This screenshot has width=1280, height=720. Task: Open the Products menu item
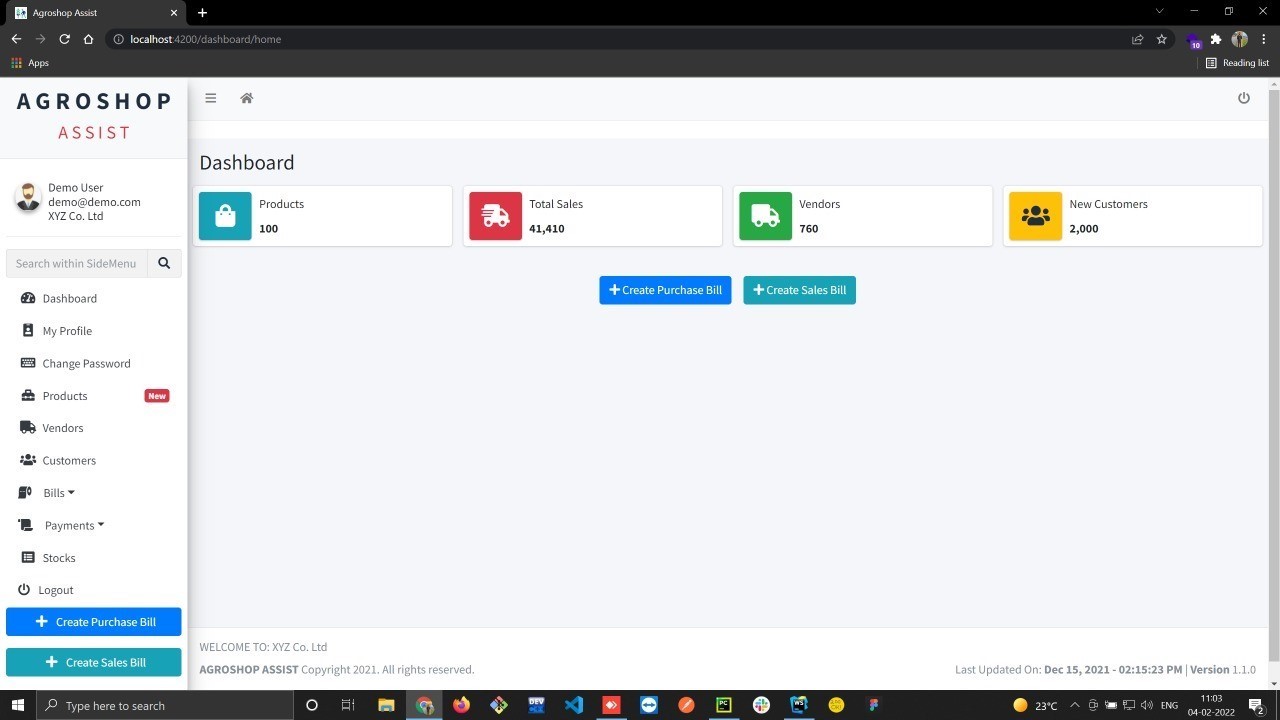tap(65, 396)
